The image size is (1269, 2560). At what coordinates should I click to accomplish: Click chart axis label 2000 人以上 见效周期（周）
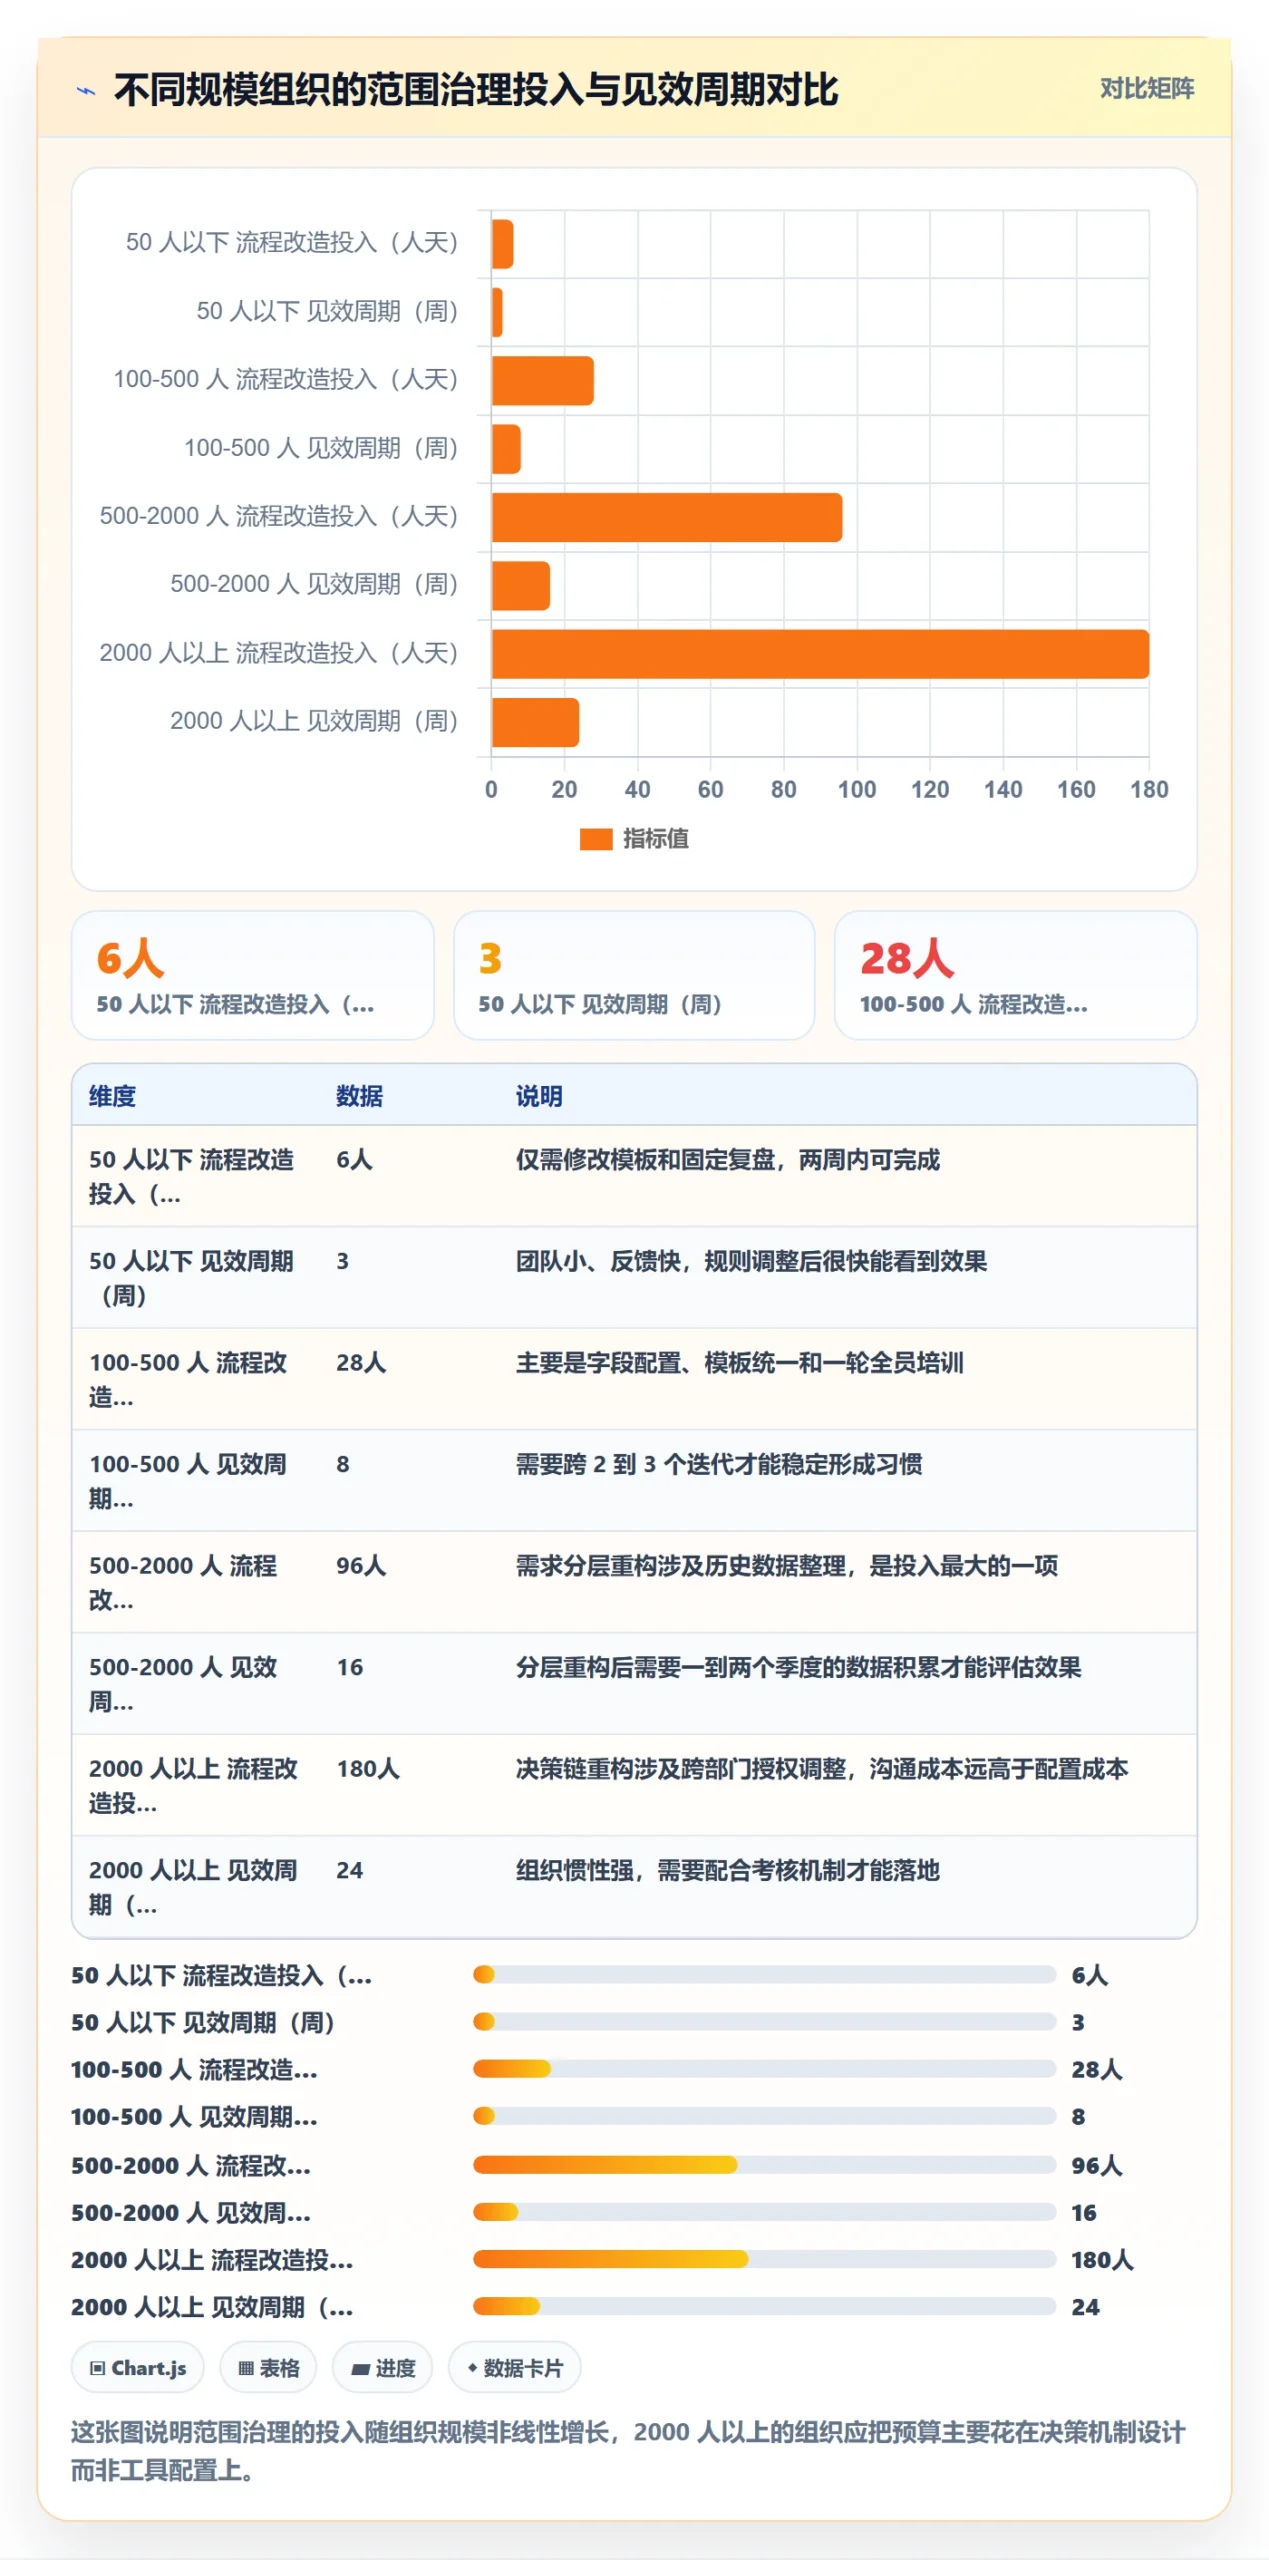point(314,721)
